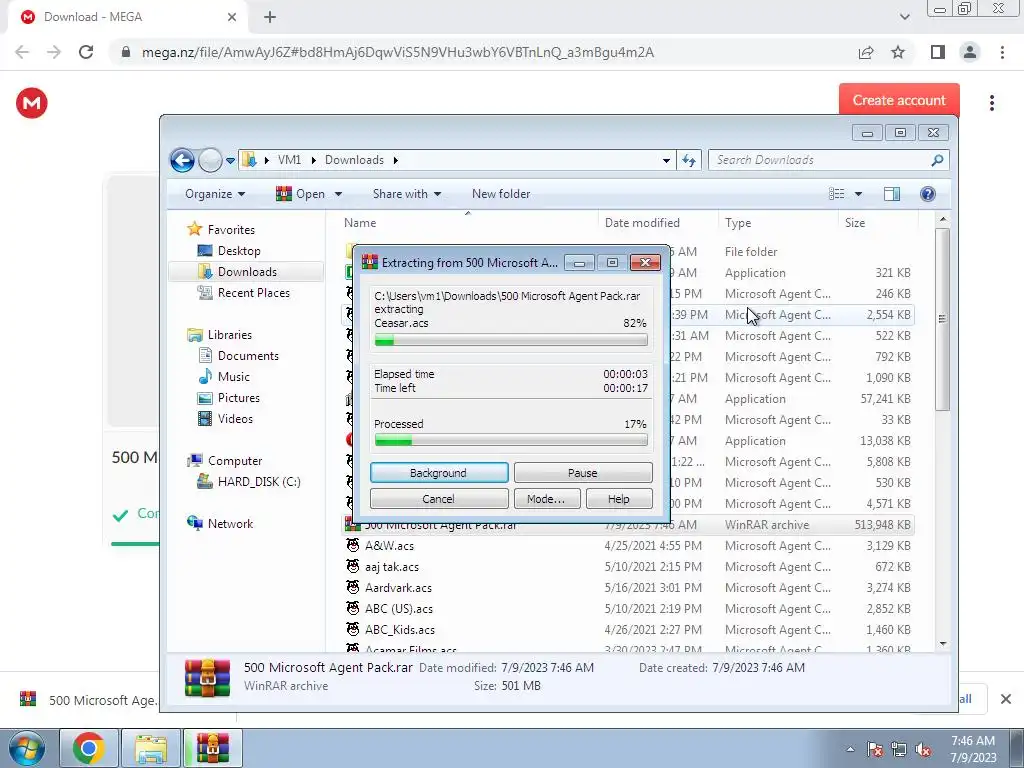Viewport: 1024px width, 768px height.
Task: Open the Chrome profile avatar
Action: [x=970, y=52]
